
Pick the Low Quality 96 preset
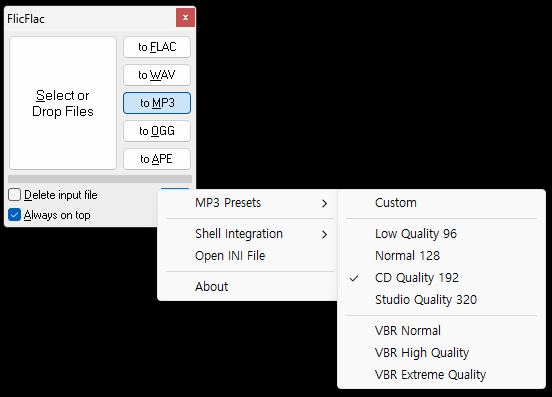click(441, 234)
